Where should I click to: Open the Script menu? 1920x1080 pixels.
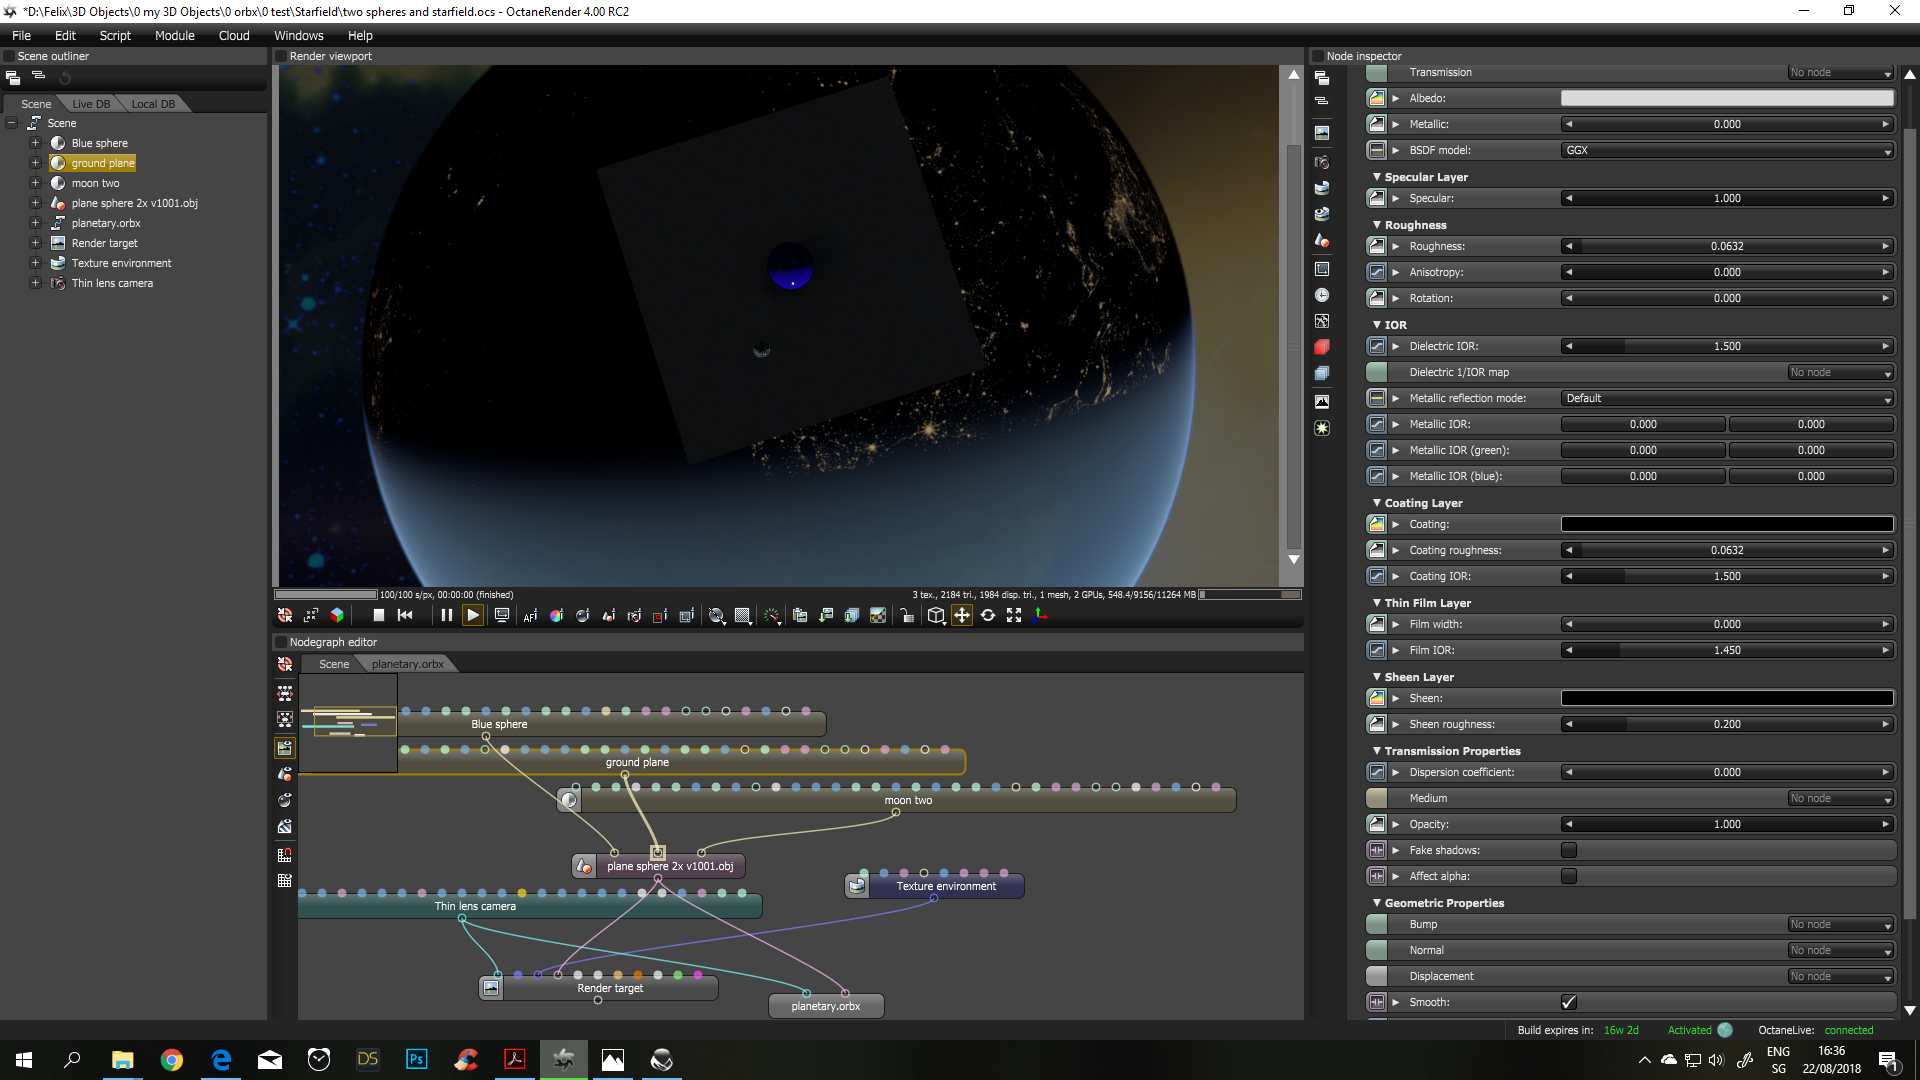(115, 35)
